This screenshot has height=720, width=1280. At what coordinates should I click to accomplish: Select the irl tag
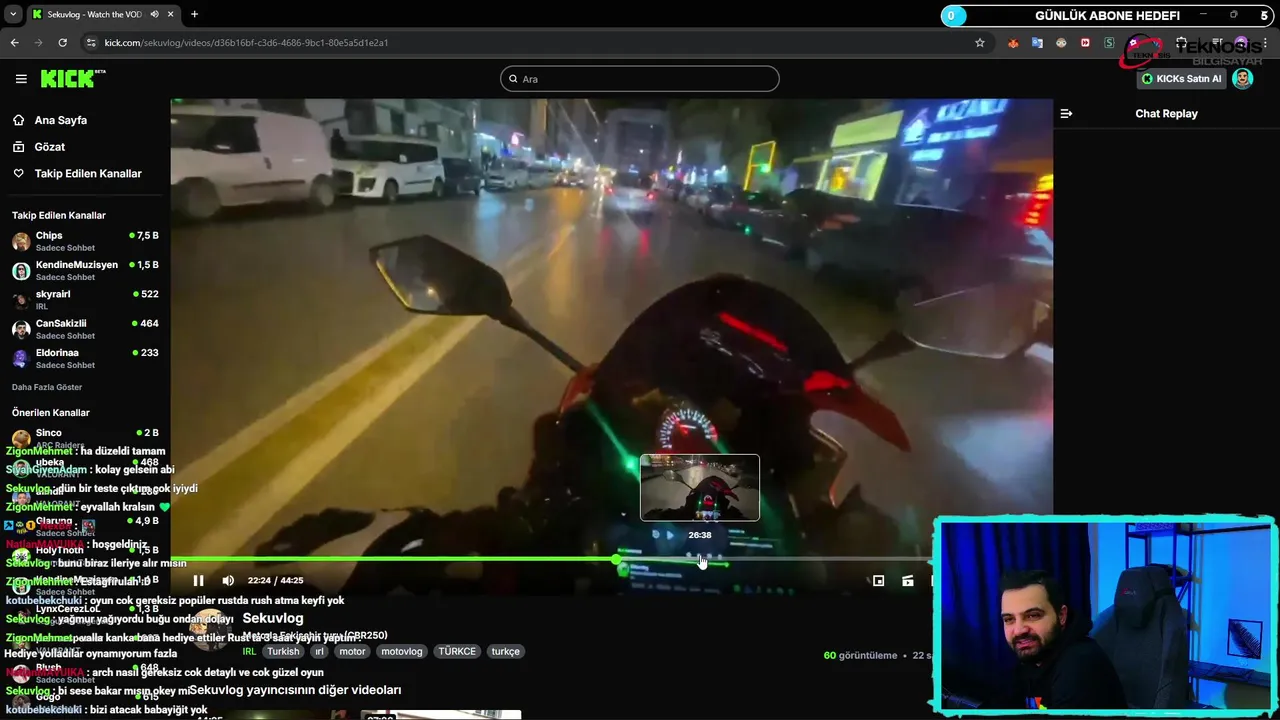pyautogui.click(x=319, y=651)
